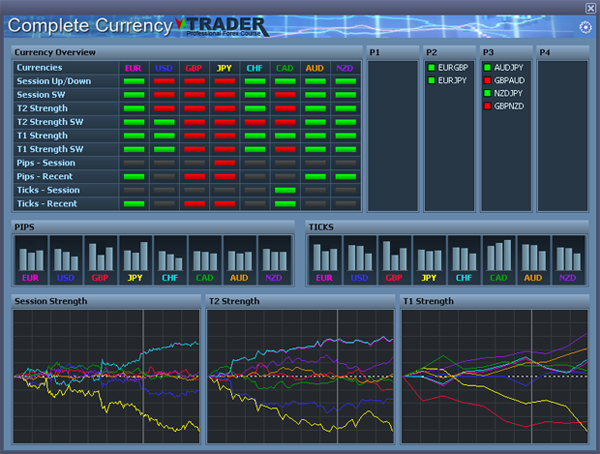The height and width of the screenshot is (454, 600).
Task: Click the JPY bar chart in TICKS panel
Action: [x=429, y=260]
